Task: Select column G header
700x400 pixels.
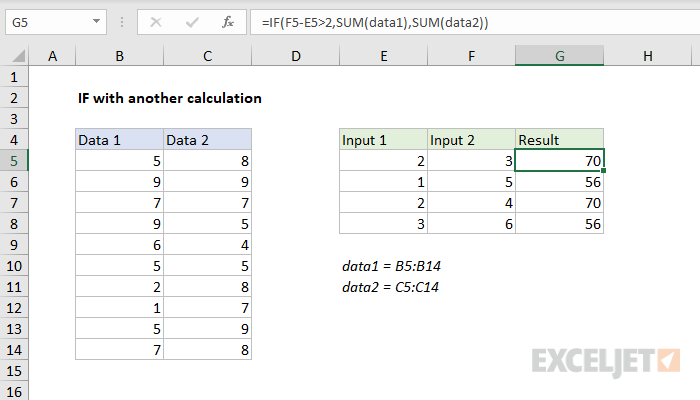Action: click(x=559, y=56)
